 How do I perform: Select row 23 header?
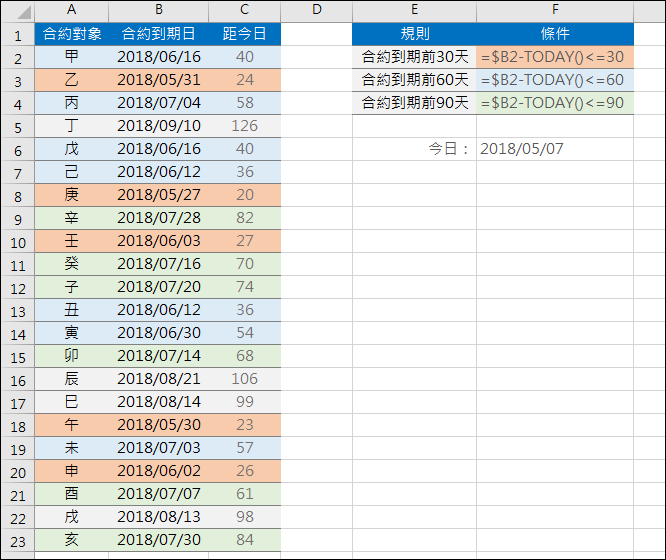point(18,541)
